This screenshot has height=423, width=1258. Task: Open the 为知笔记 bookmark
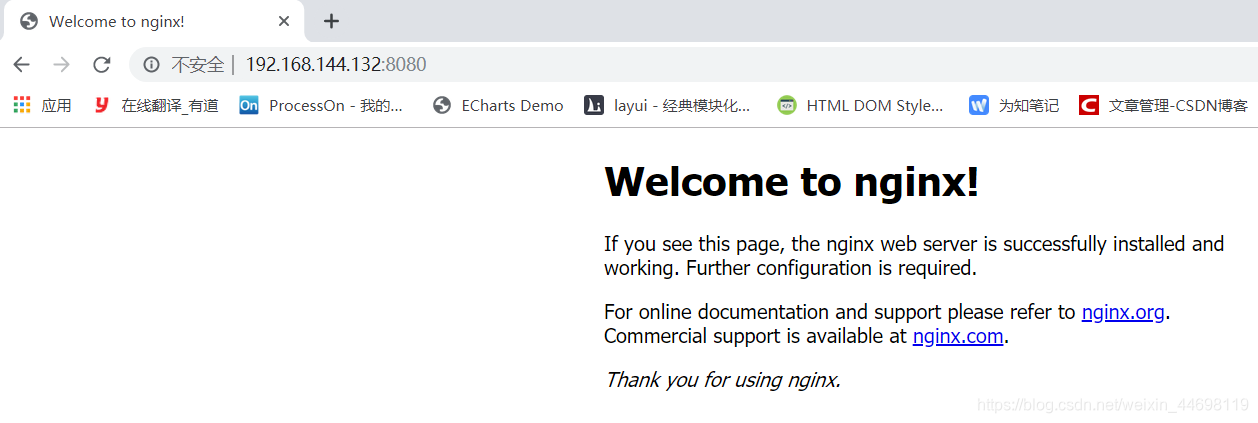[x=1014, y=105]
